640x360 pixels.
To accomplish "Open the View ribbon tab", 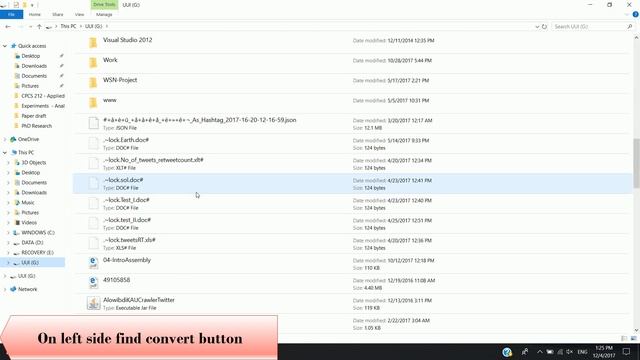I will click(x=79, y=14).
